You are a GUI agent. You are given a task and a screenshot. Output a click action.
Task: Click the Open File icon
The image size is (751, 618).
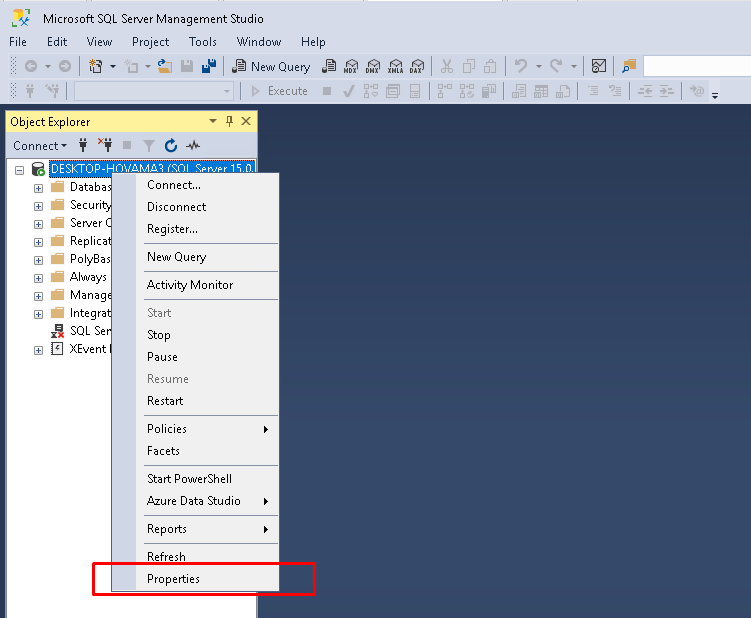click(x=165, y=66)
